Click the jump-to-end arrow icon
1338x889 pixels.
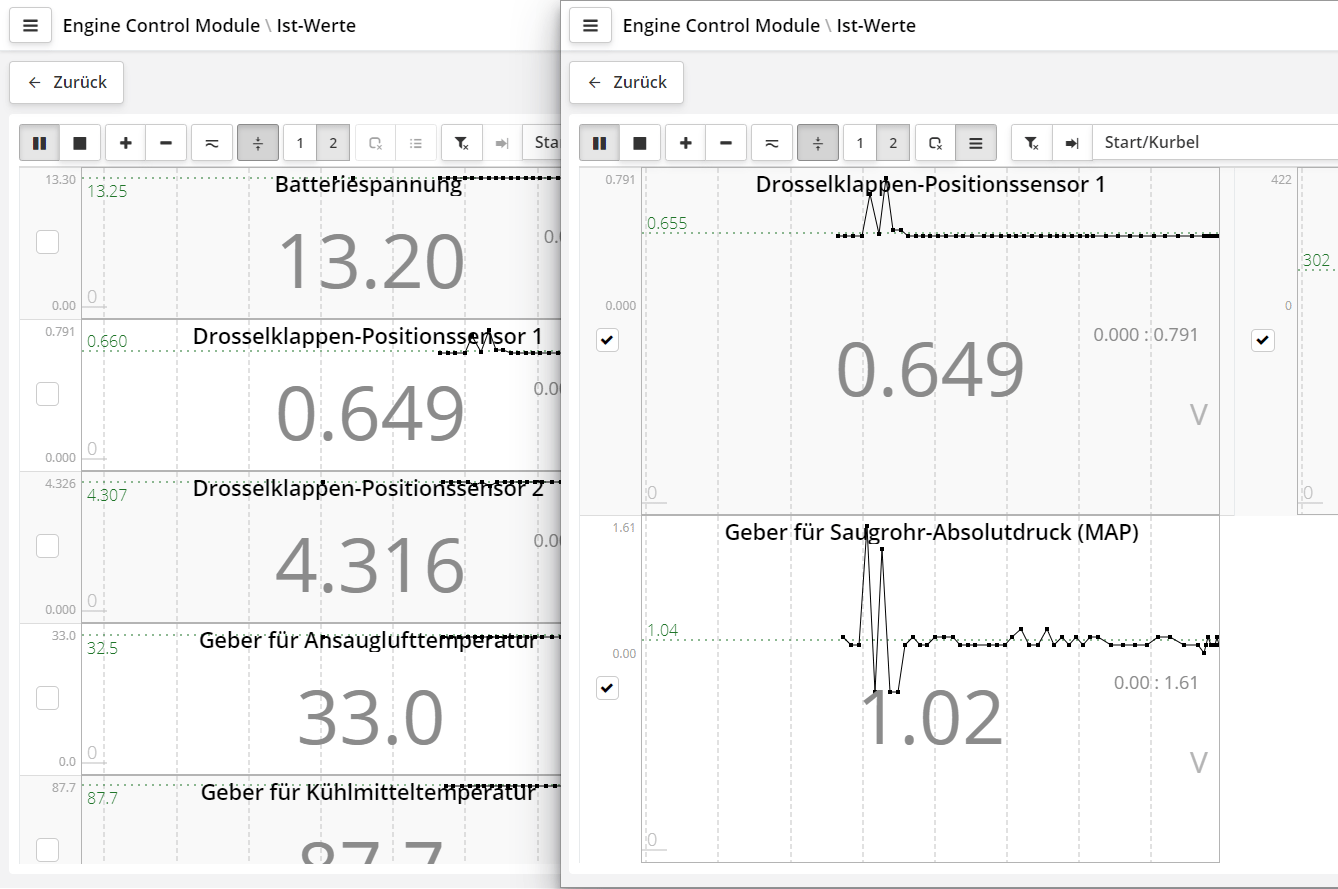1071,142
